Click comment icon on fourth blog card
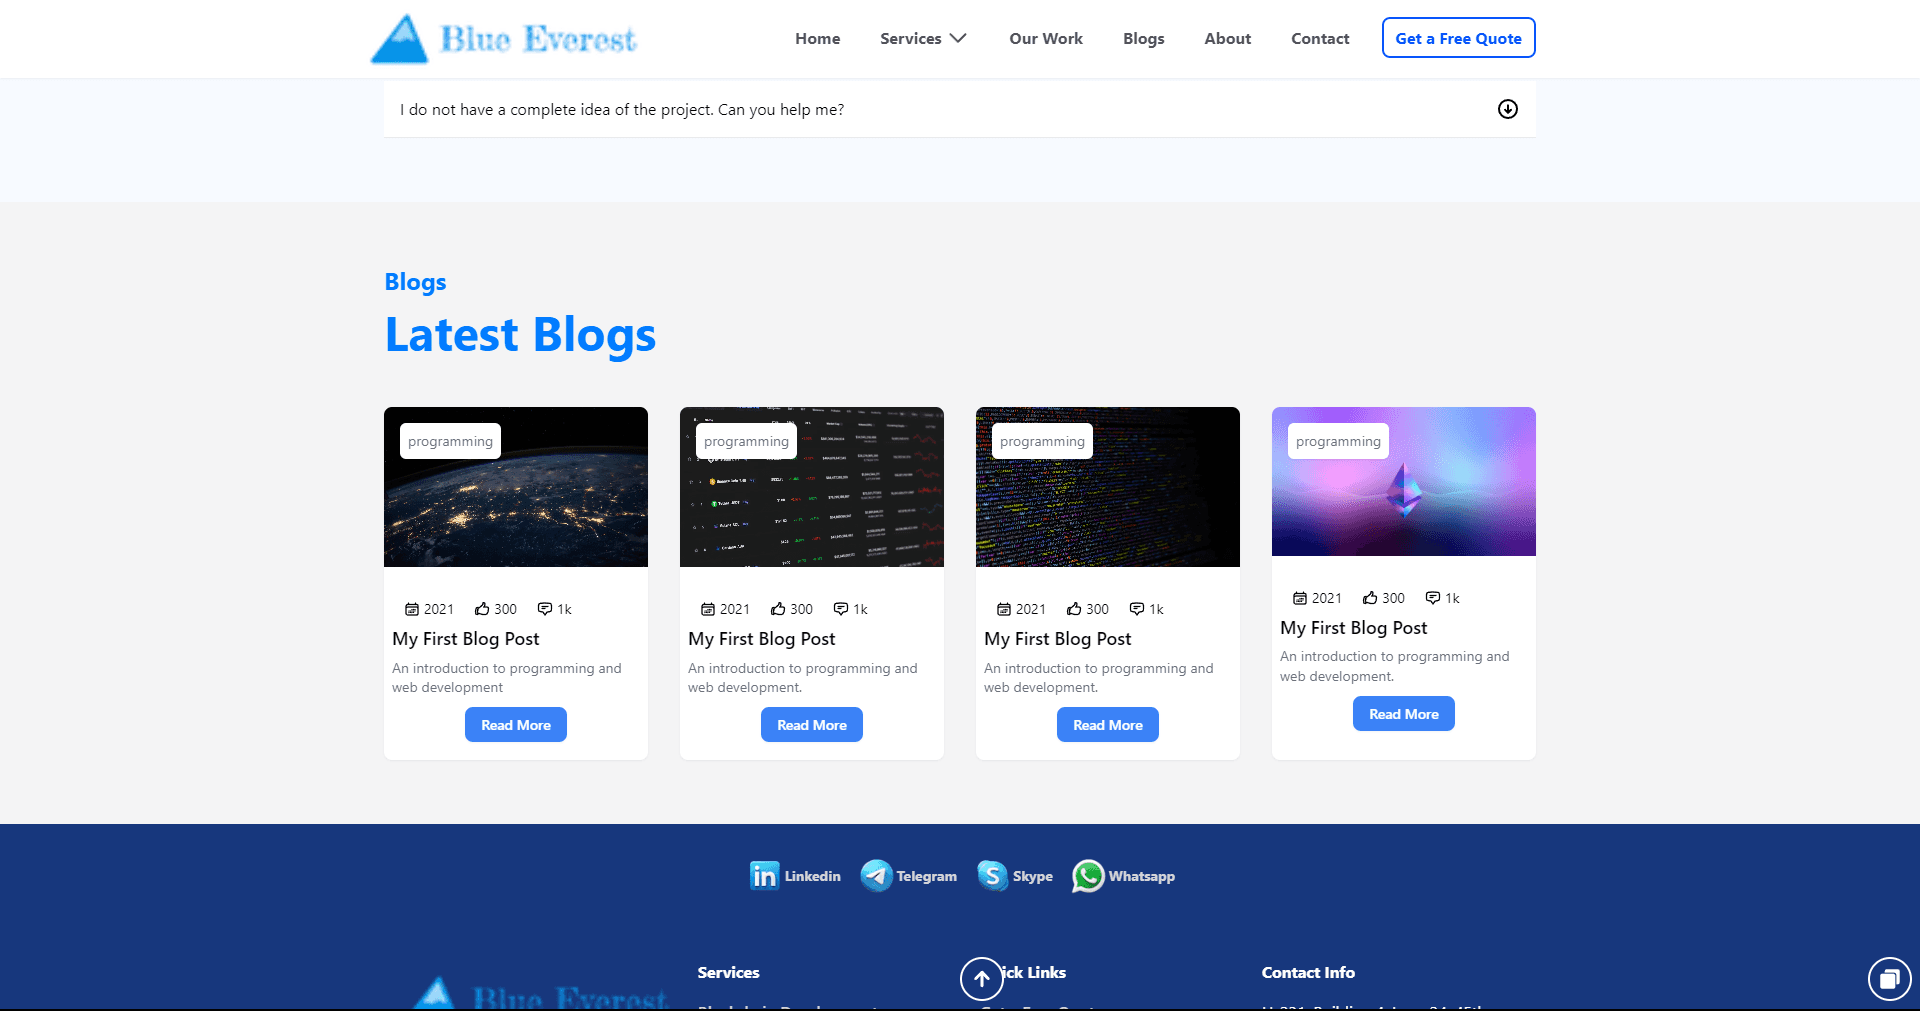Screen dimensions: 1920x1011 [1433, 598]
